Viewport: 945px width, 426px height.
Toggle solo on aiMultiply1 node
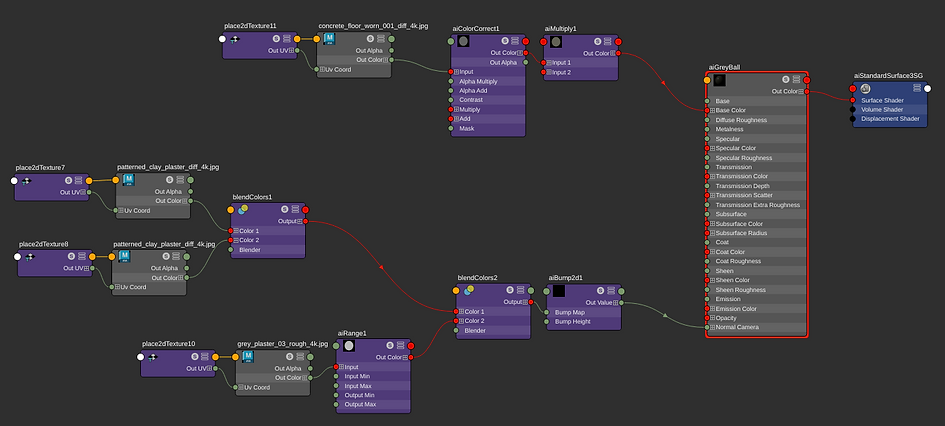597,41
